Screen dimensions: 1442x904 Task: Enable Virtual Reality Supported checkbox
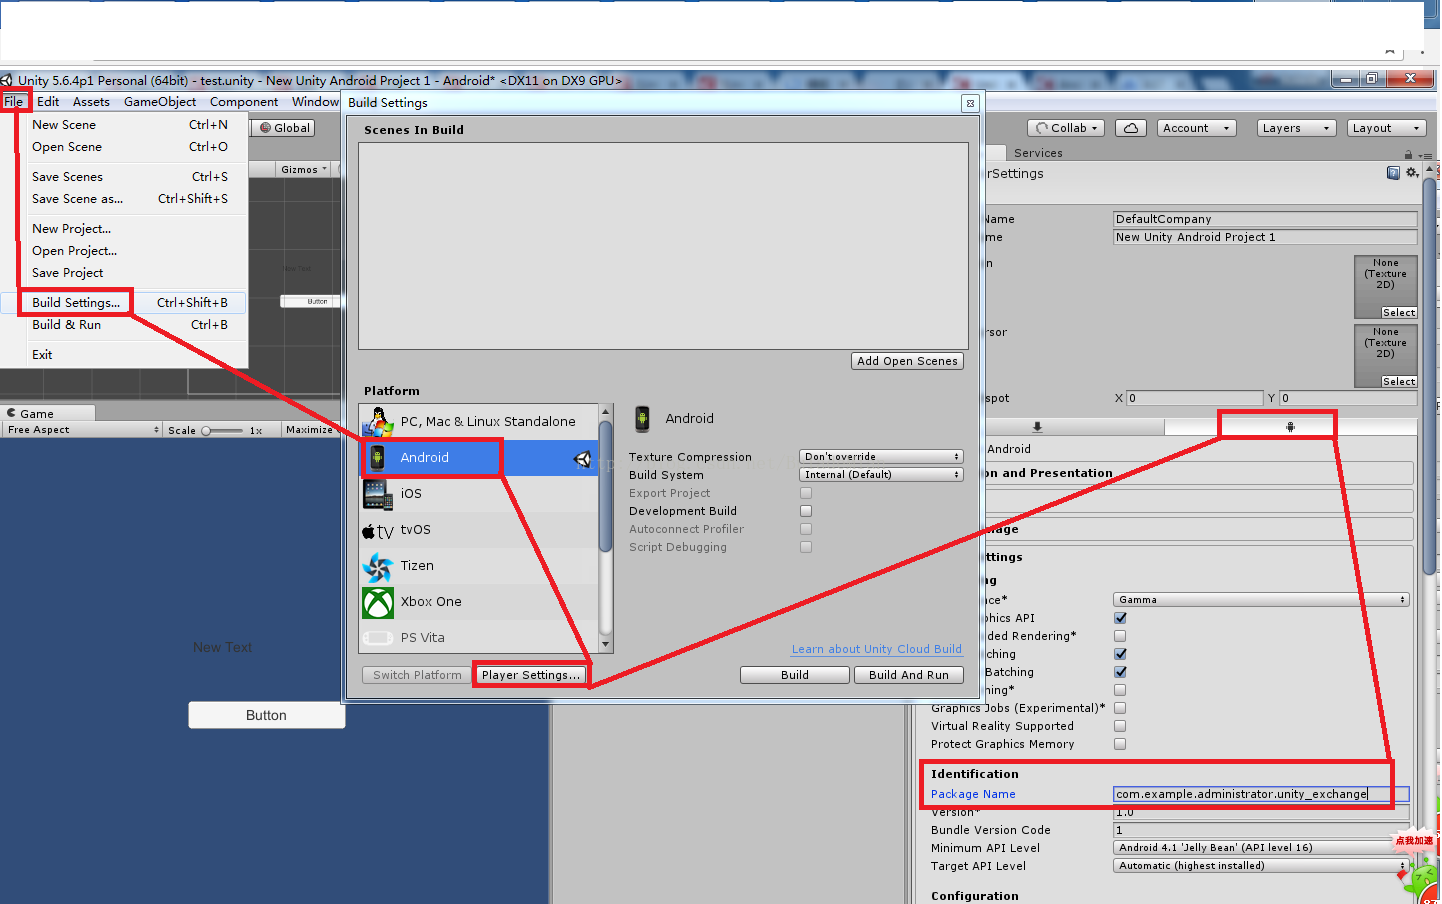coord(1120,726)
